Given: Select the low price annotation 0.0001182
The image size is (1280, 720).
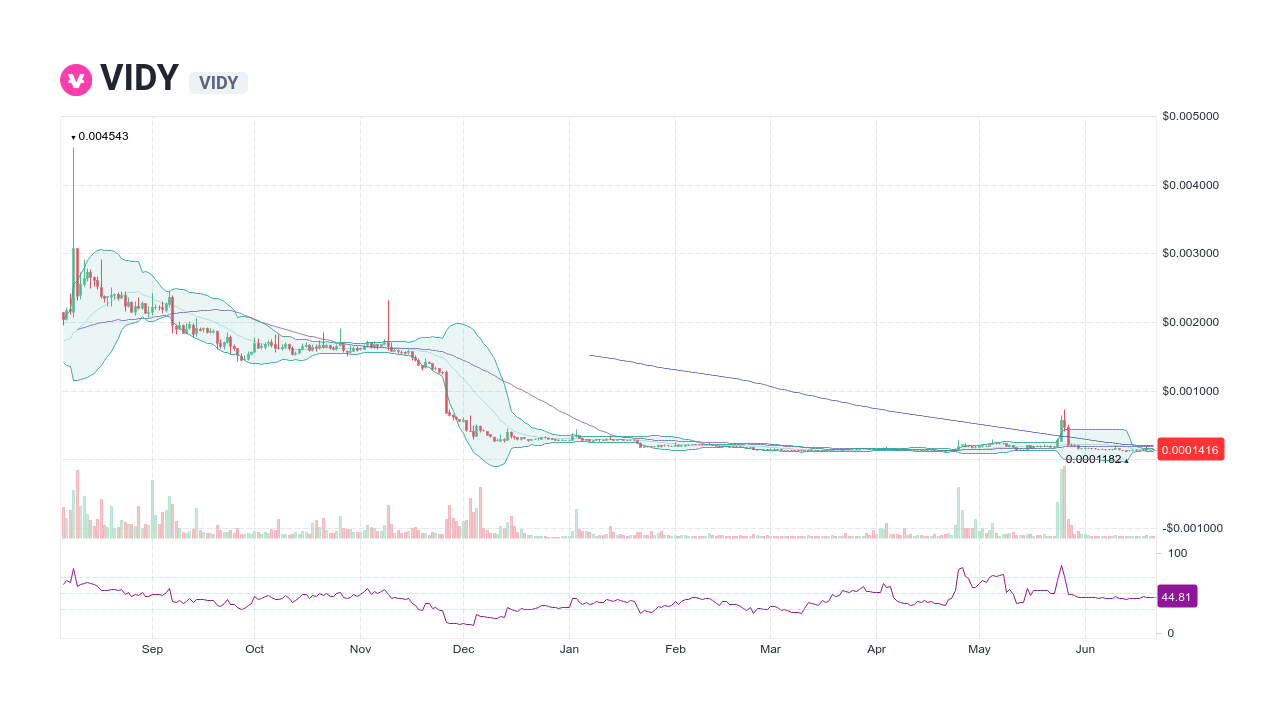Looking at the screenshot, I should [1094, 458].
